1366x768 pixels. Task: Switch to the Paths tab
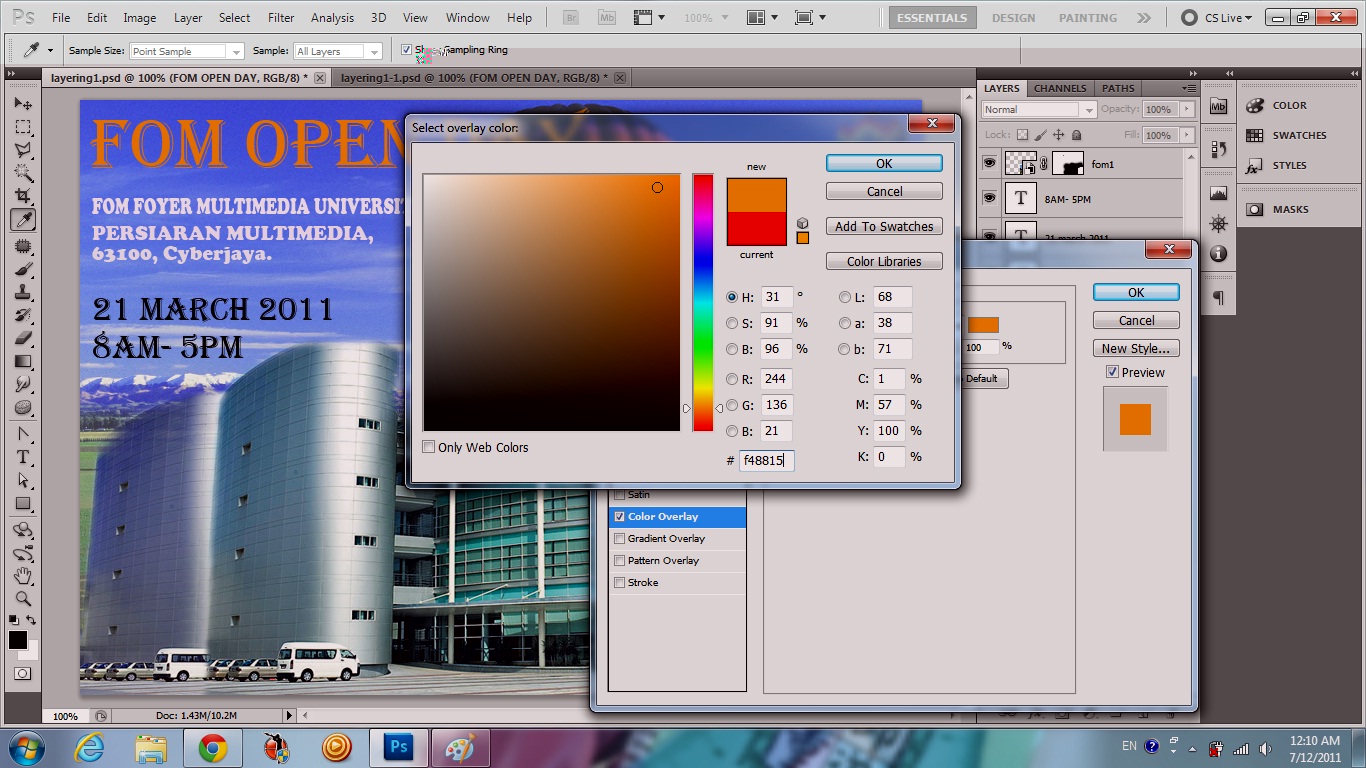pyautogui.click(x=1118, y=88)
